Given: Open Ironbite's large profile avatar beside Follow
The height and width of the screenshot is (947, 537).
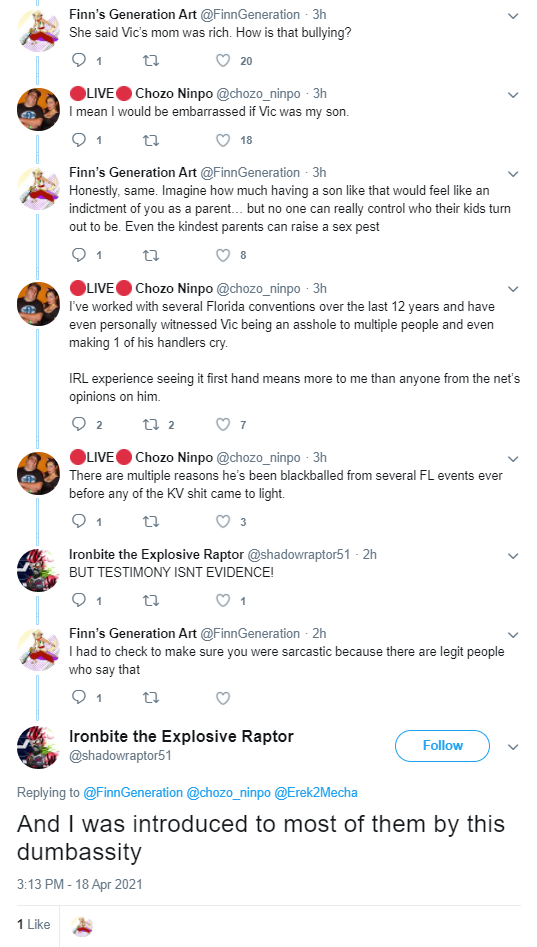Looking at the screenshot, I should pyautogui.click(x=38, y=748).
